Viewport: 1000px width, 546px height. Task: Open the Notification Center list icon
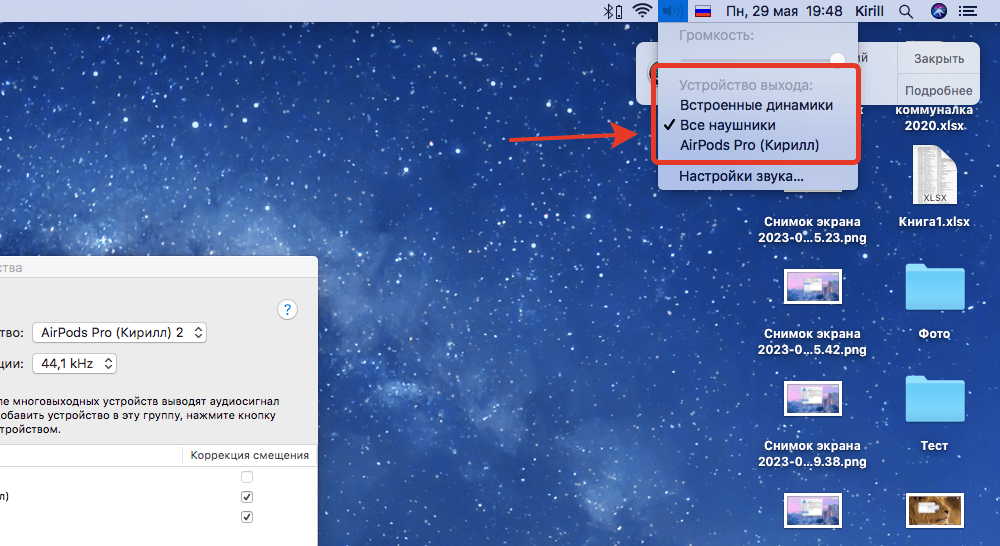pos(968,12)
